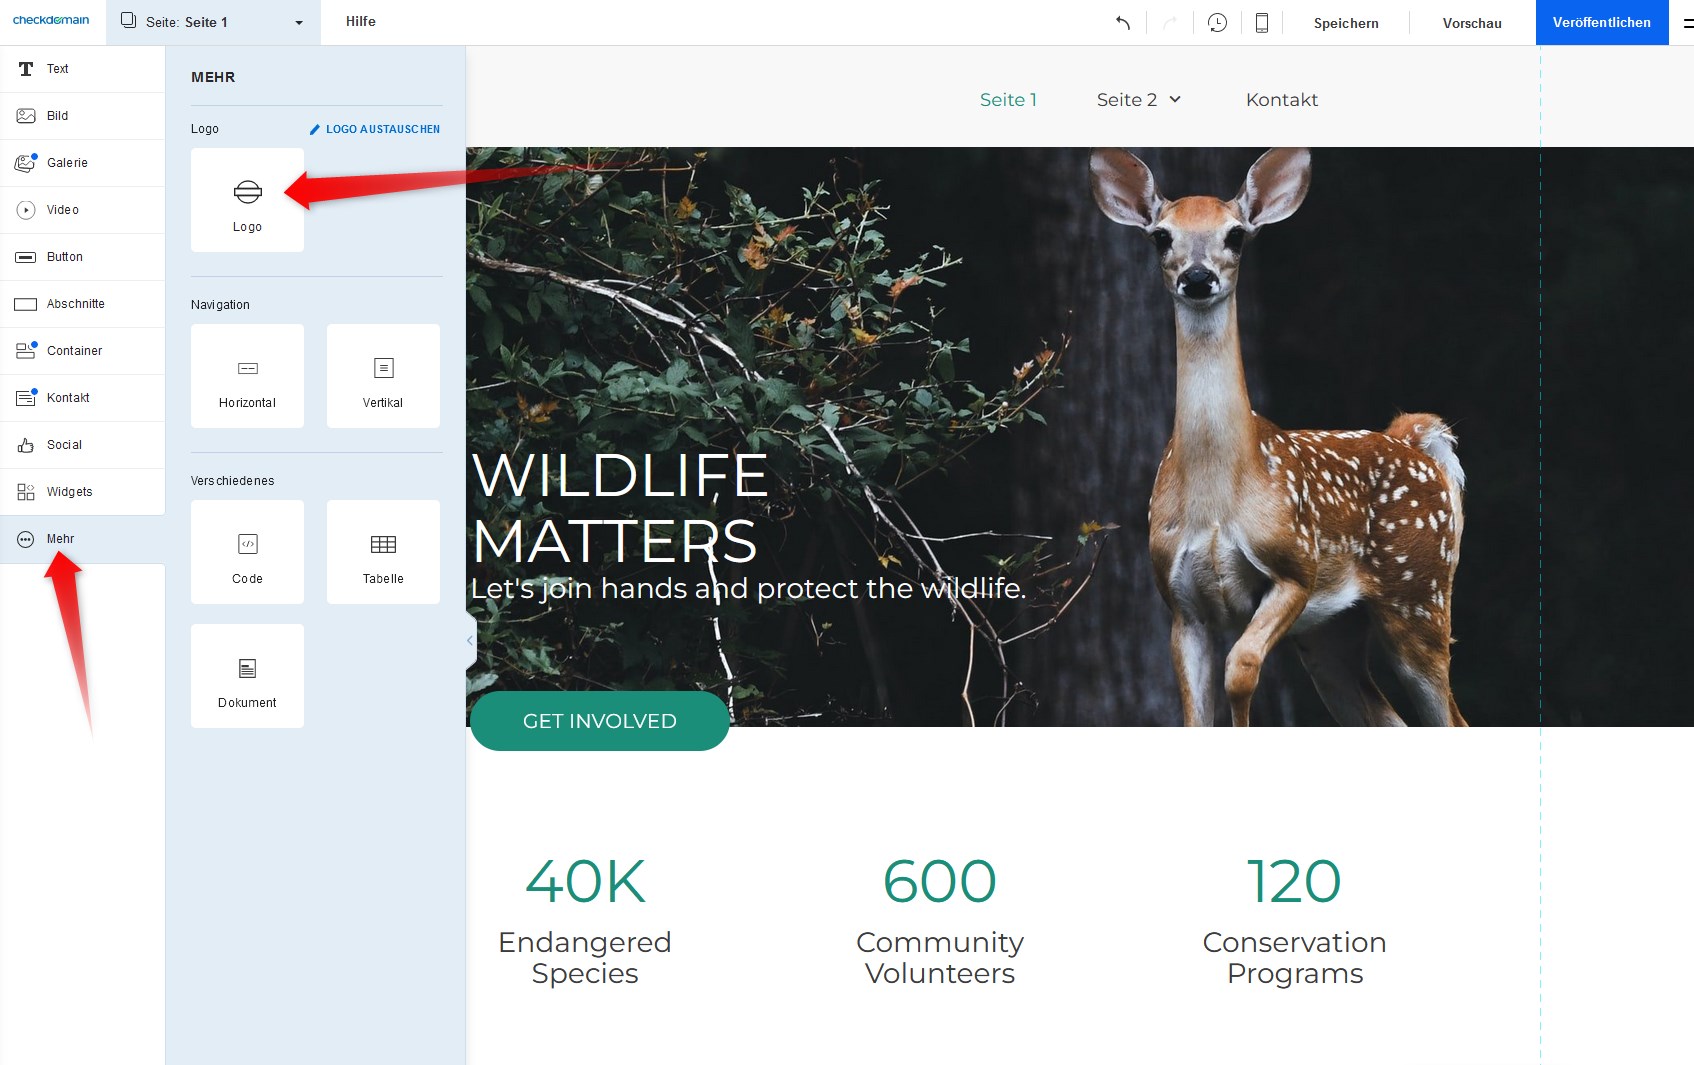Screen dimensions: 1694x1065
Task: Insert the Dokument element
Action: pos(247,676)
